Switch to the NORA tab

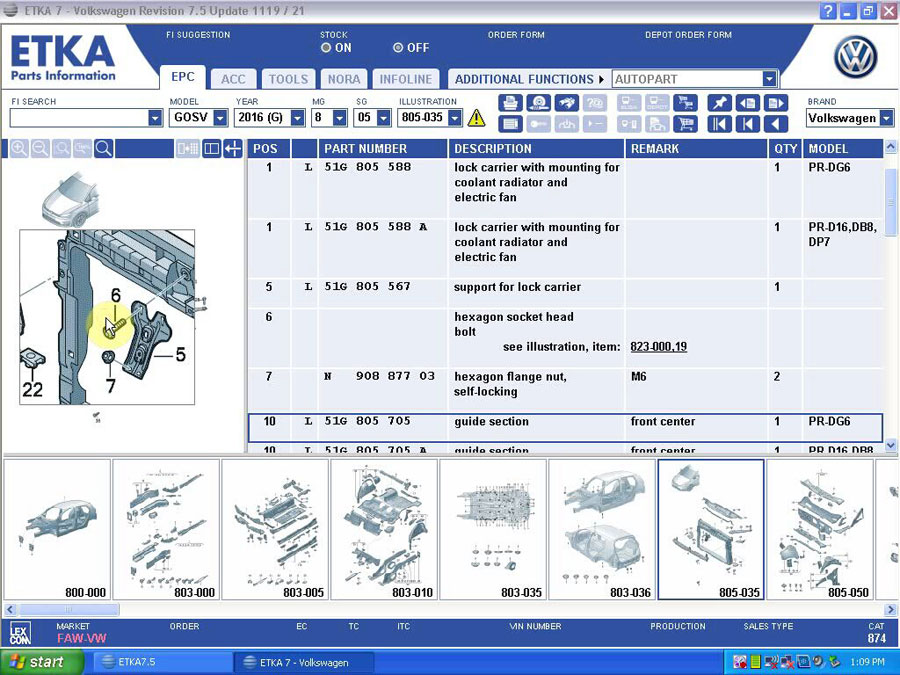[x=344, y=79]
